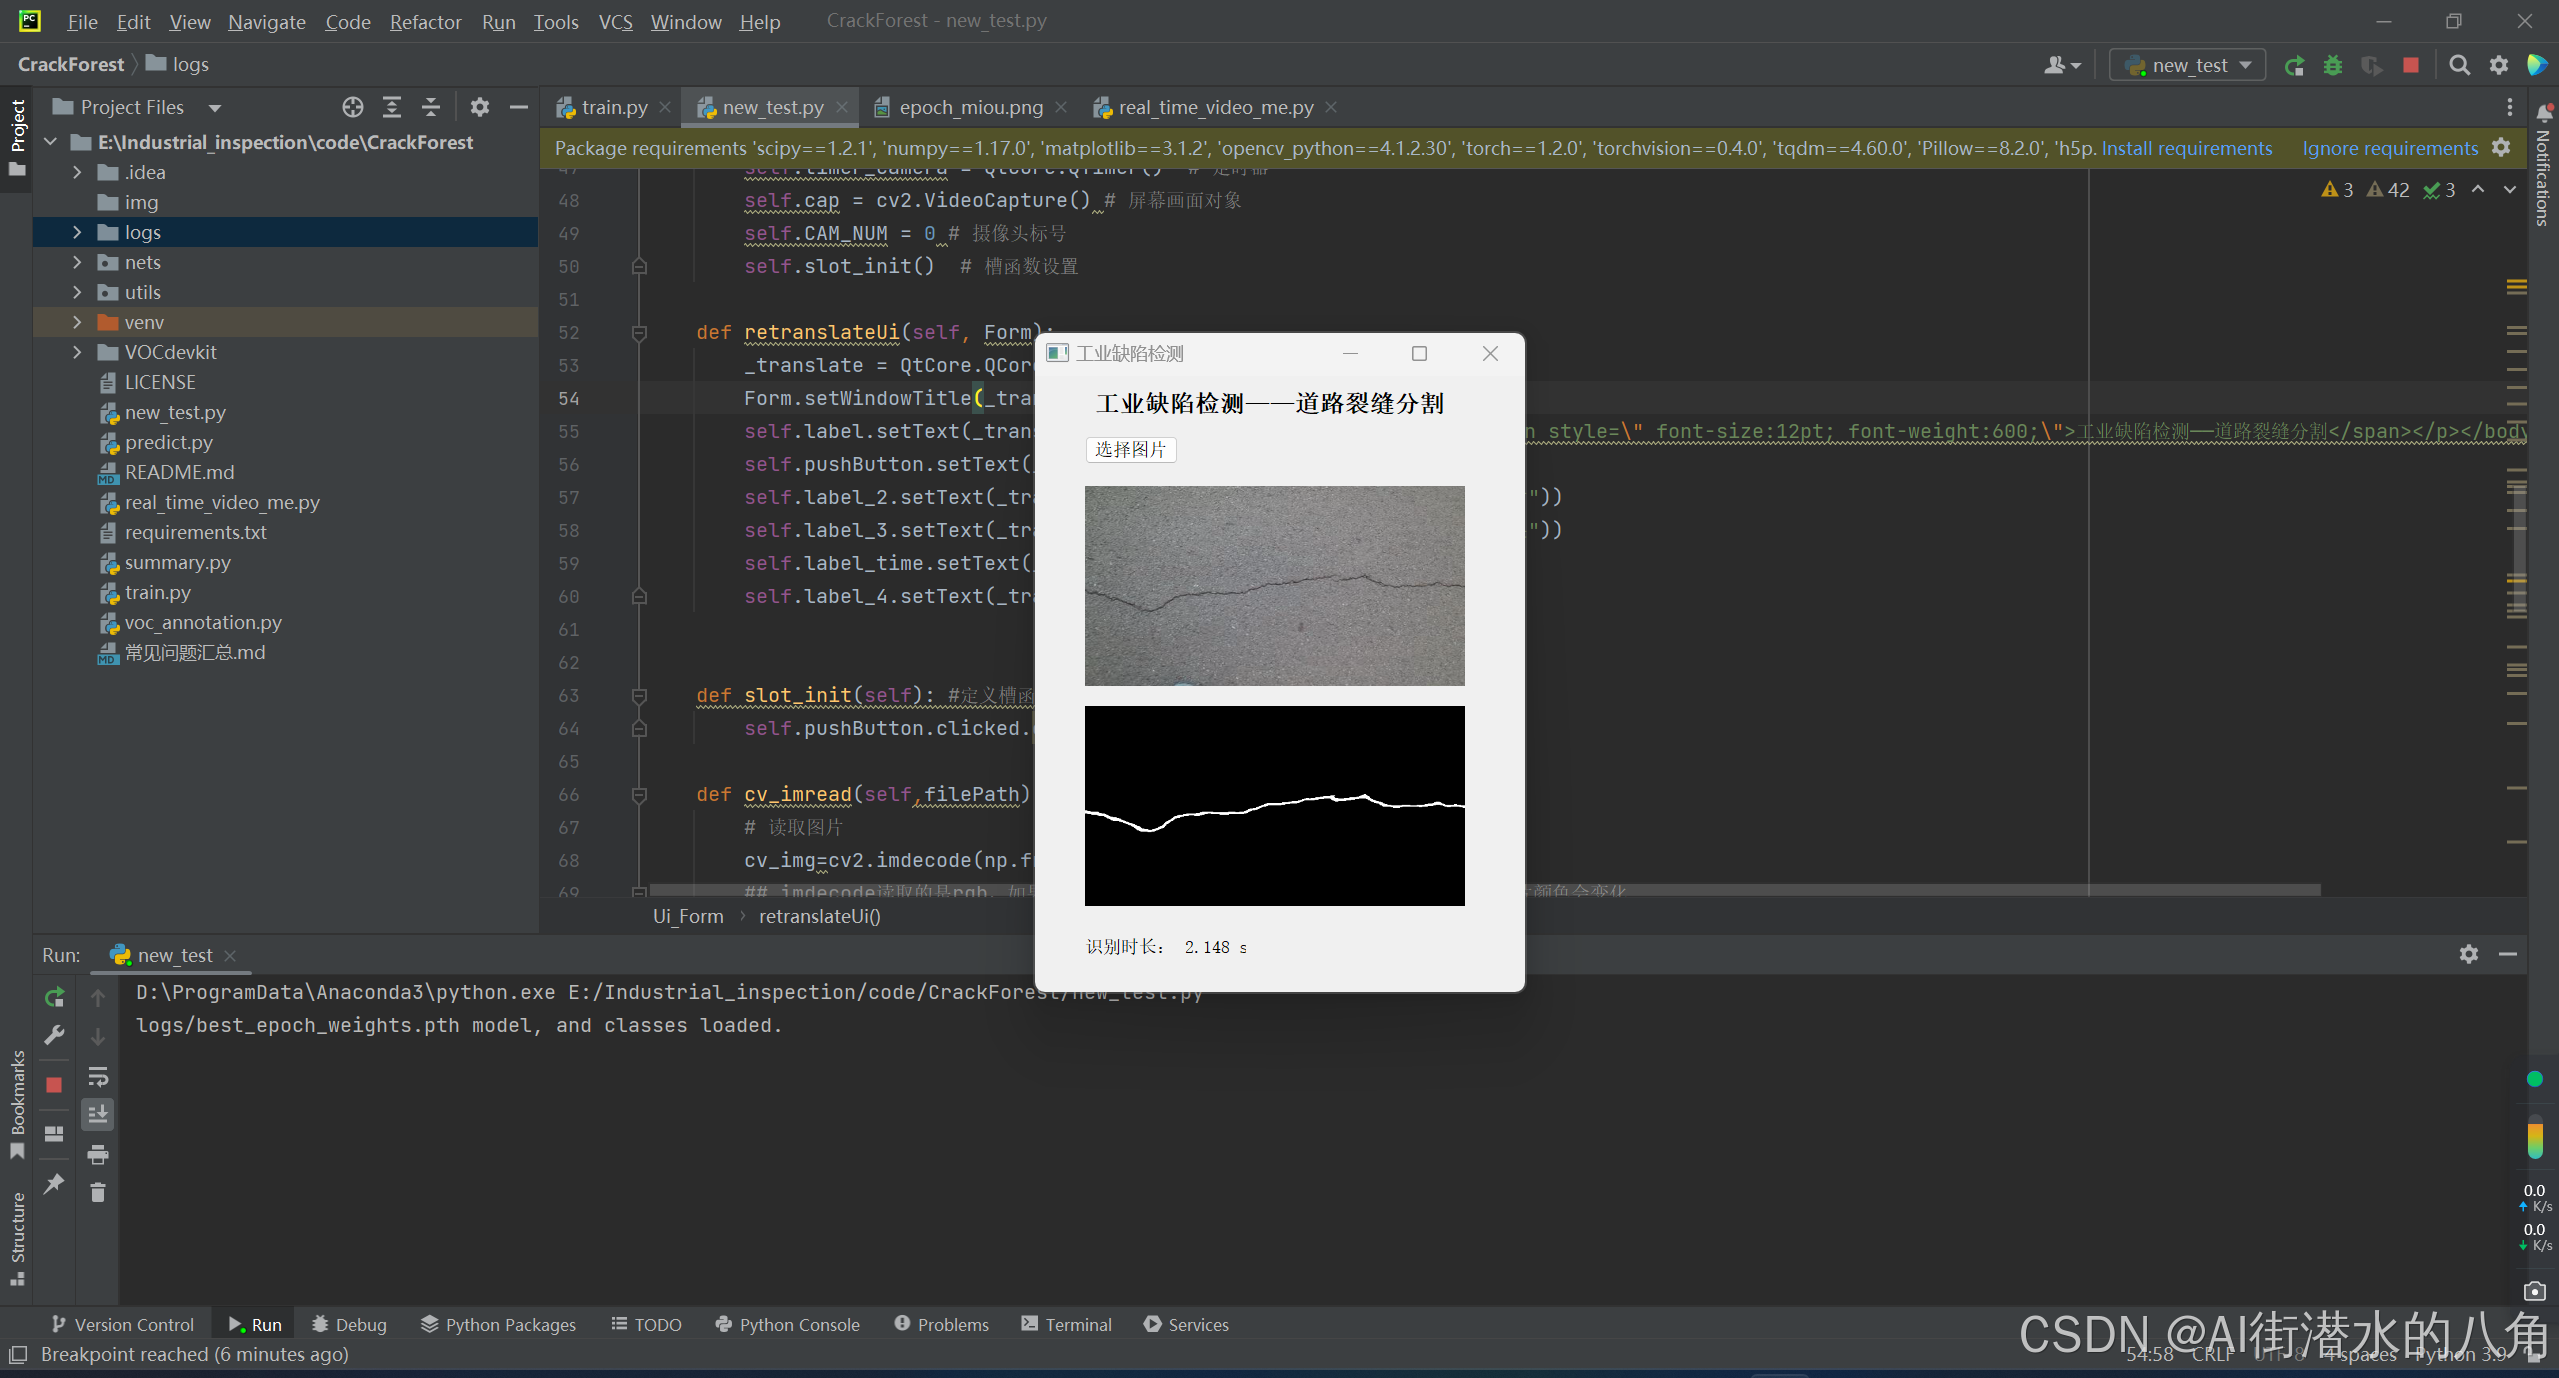The image size is (2559, 1378).
Task: Click the trash icon to clear console output
Action: point(97,1192)
